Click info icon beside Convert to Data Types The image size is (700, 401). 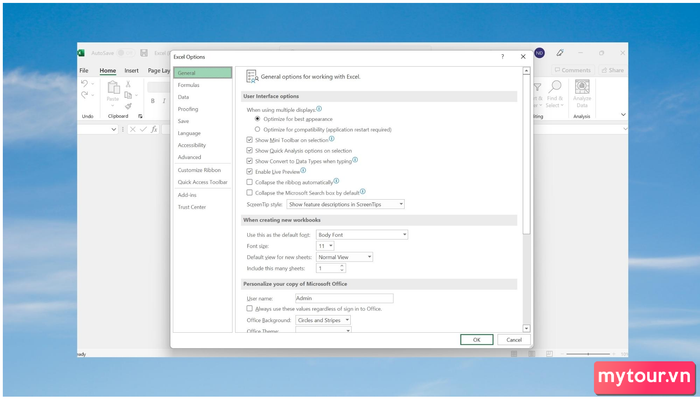(355, 160)
